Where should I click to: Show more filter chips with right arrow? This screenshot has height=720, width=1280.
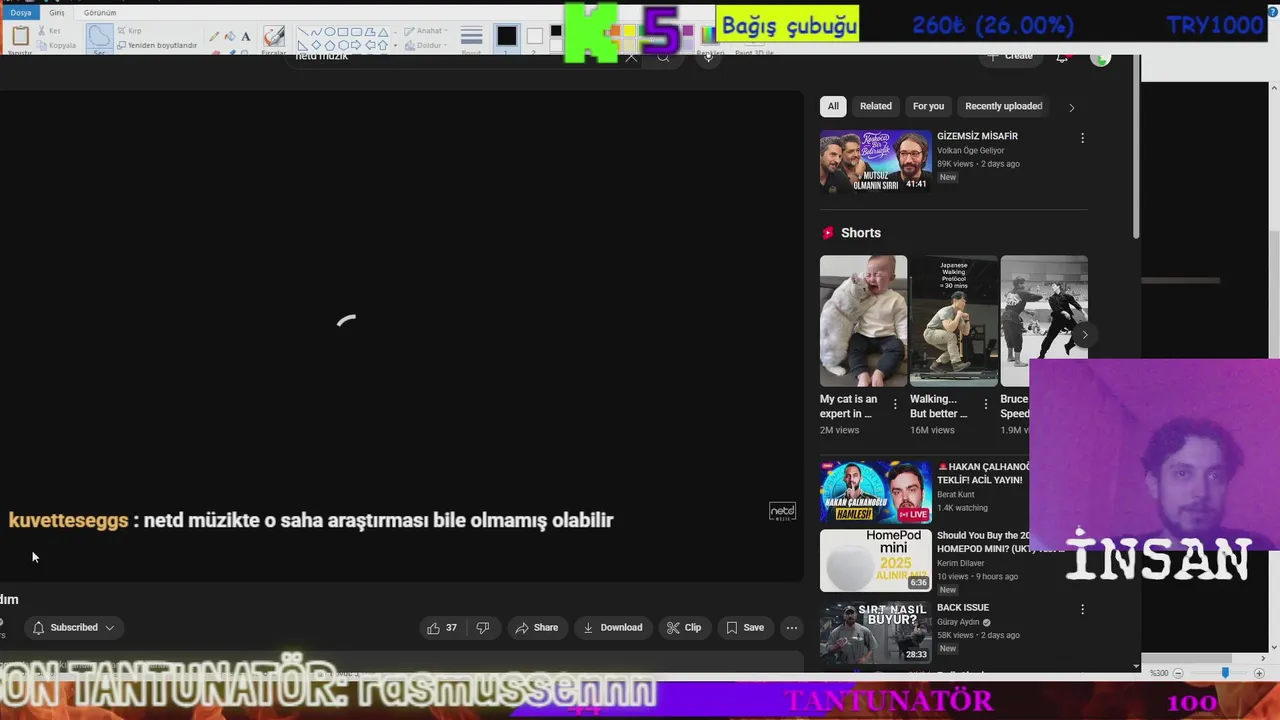click(1071, 107)
